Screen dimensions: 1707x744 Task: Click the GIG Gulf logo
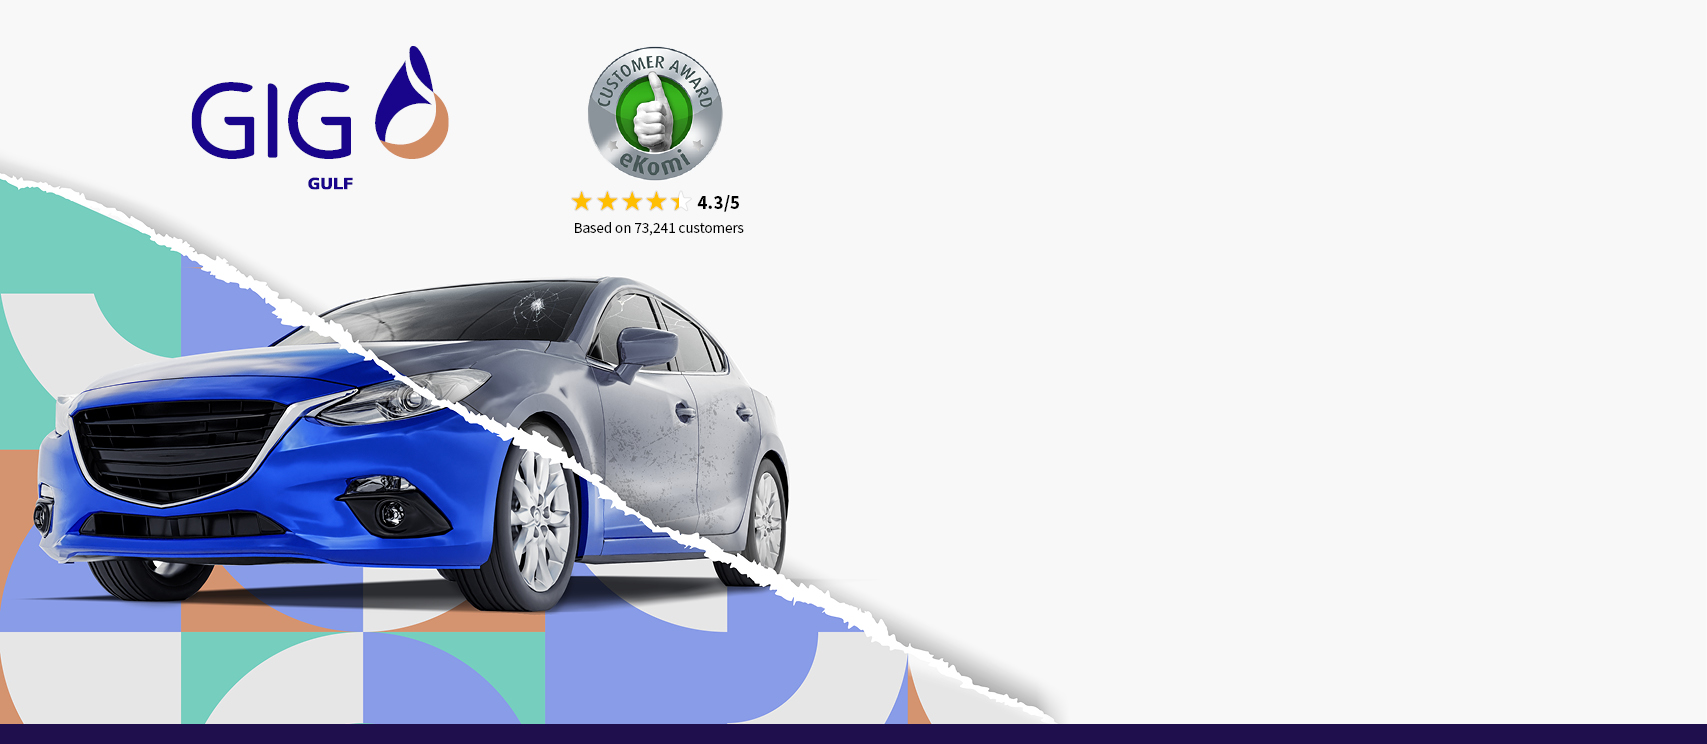coord(320,117)
